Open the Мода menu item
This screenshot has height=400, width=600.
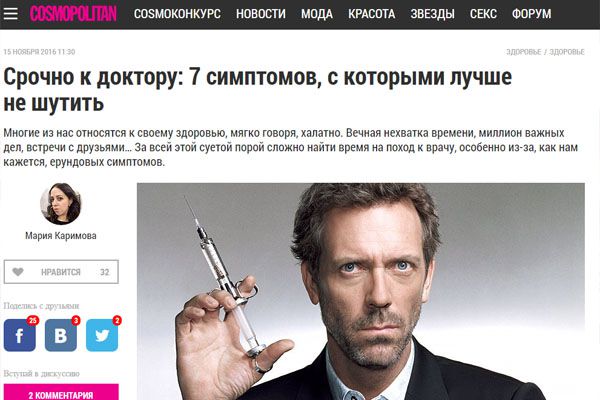coord(317,14)
